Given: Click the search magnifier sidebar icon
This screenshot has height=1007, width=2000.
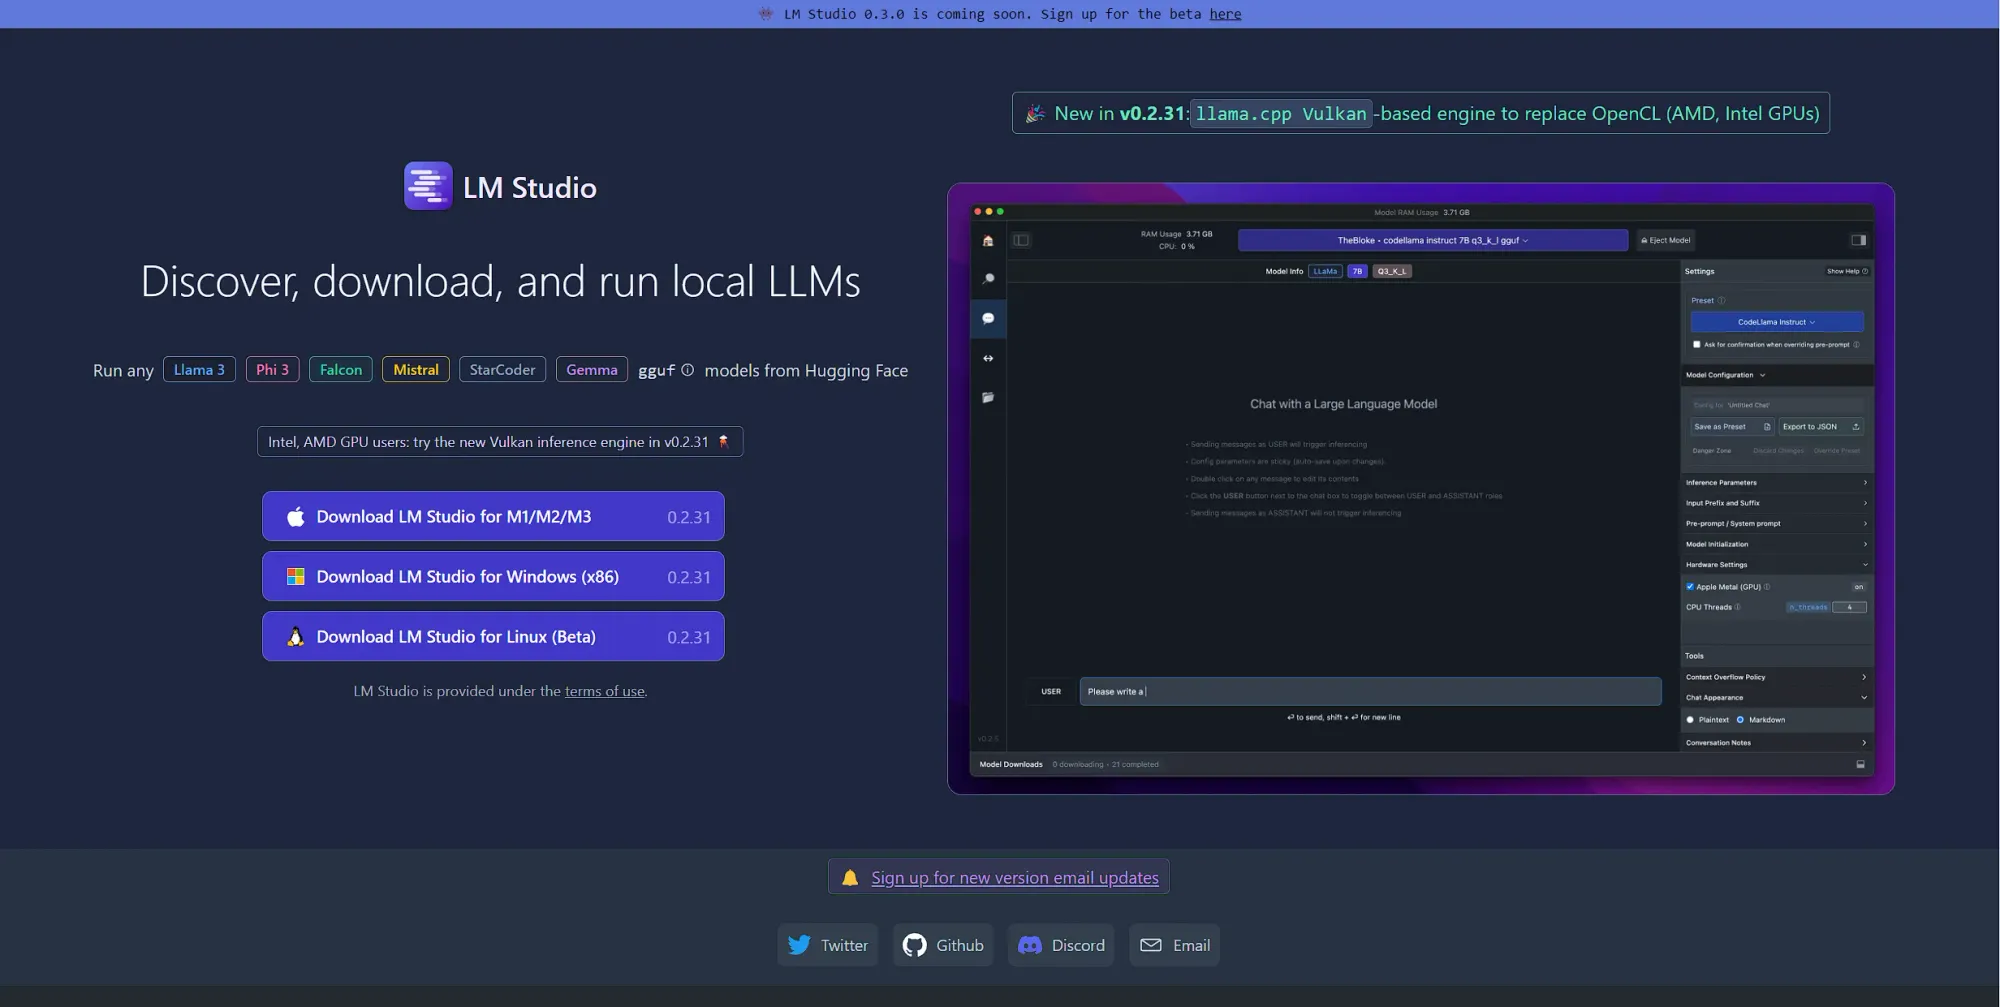Looking at the screenshot, I should tap(988, 279).
